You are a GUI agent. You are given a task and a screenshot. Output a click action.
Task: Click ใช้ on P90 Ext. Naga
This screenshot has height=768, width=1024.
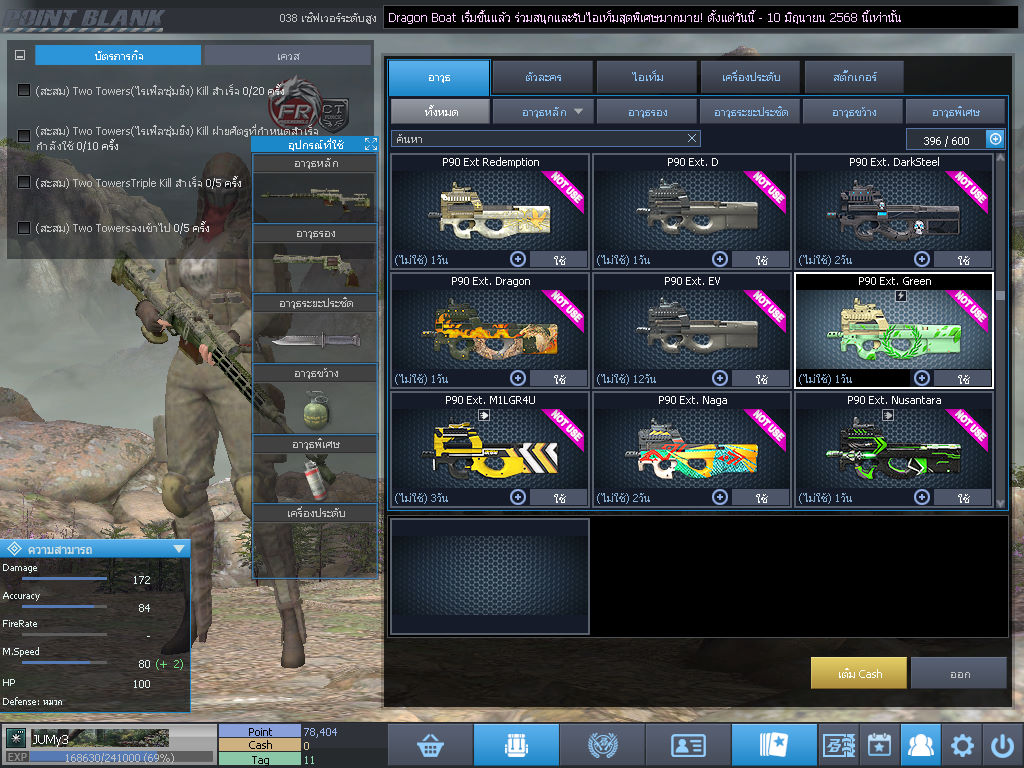[x=761, y=498]
